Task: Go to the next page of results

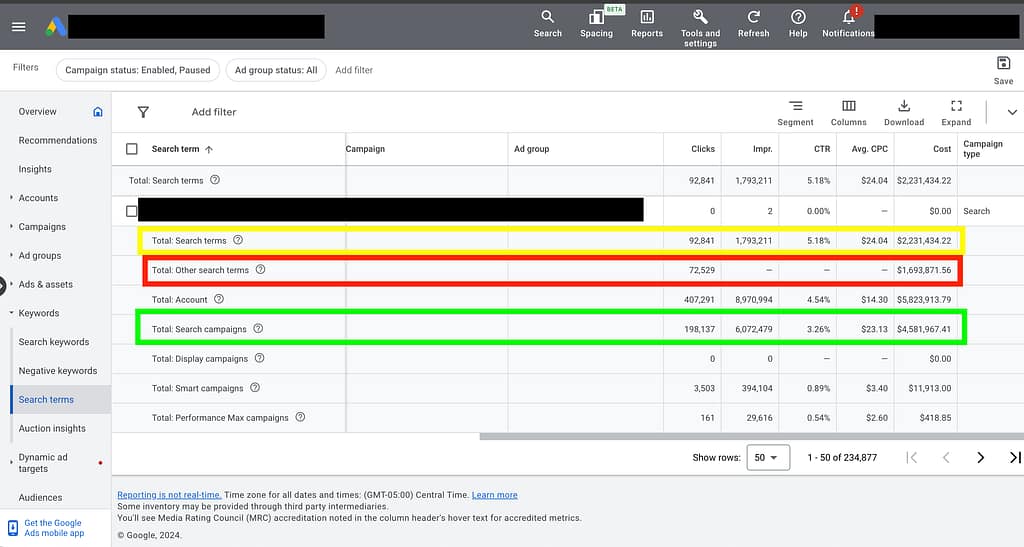Action: coord(980,458)
